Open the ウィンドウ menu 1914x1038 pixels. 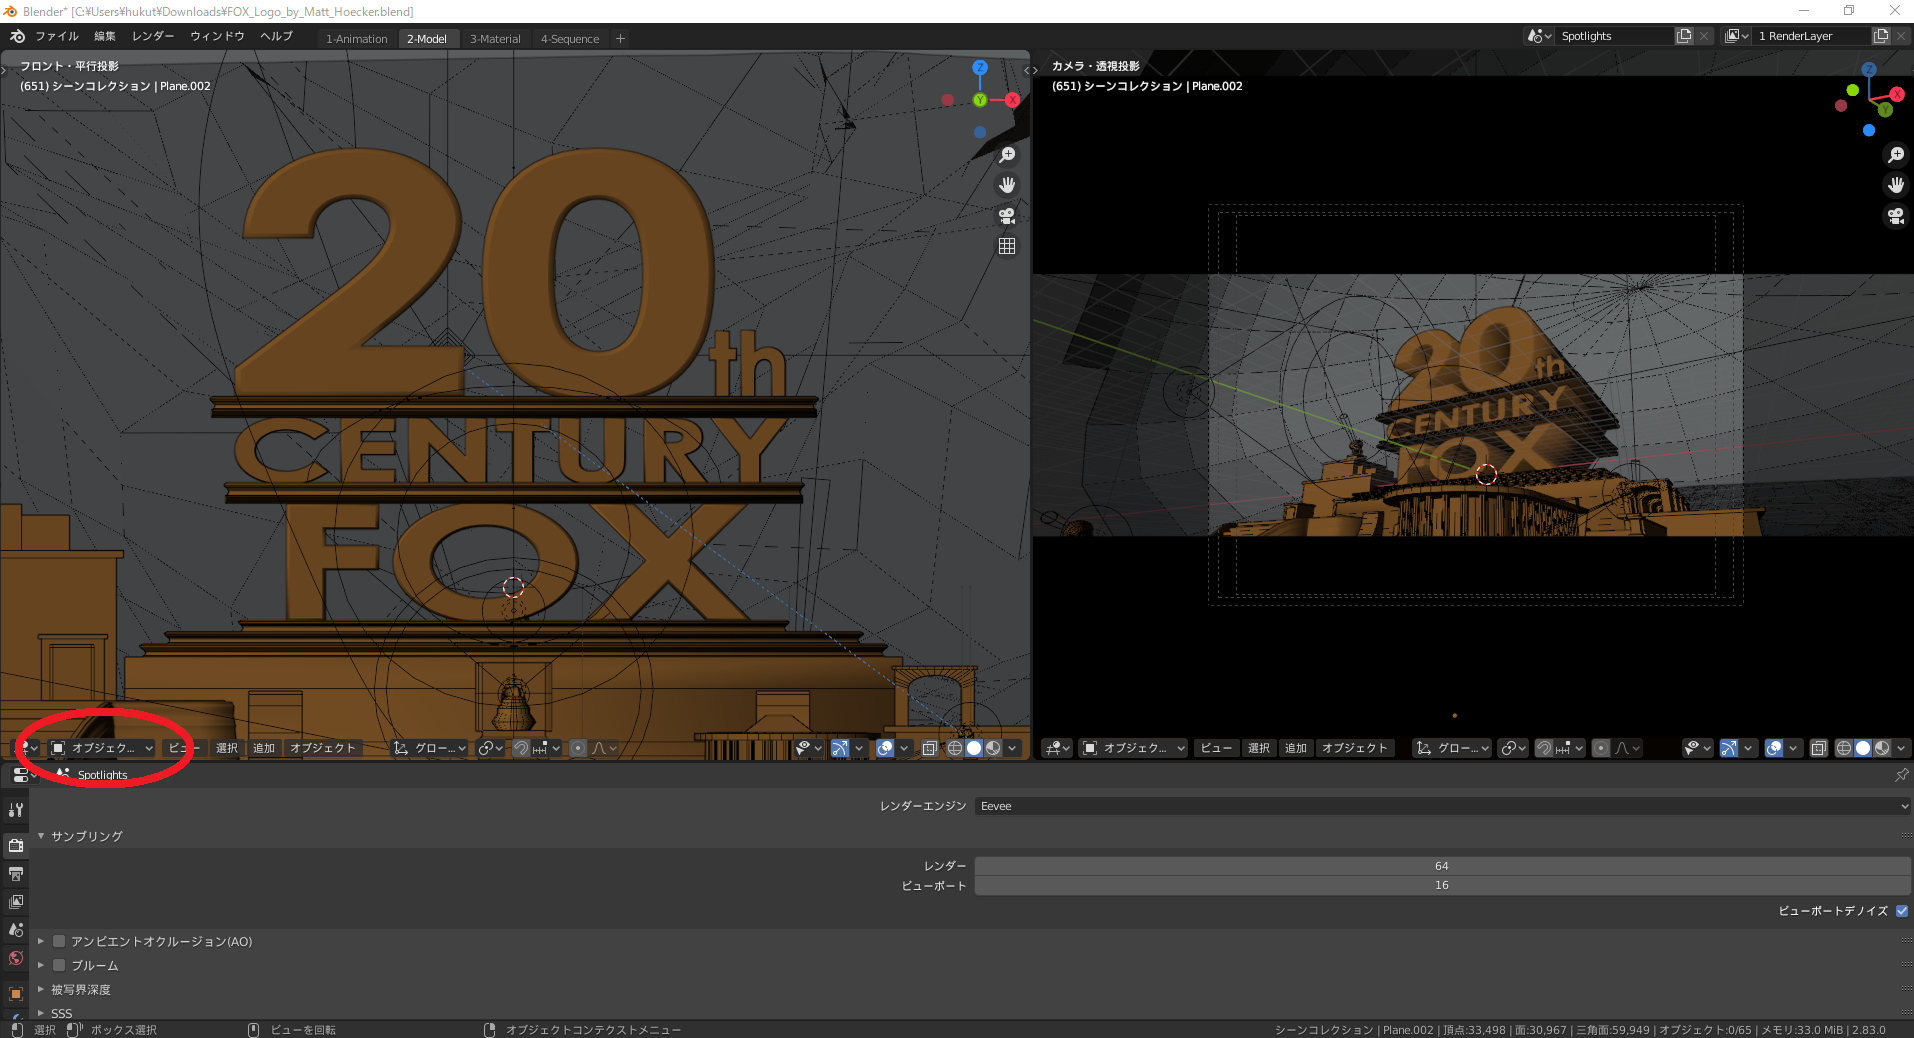pos(217,36)
